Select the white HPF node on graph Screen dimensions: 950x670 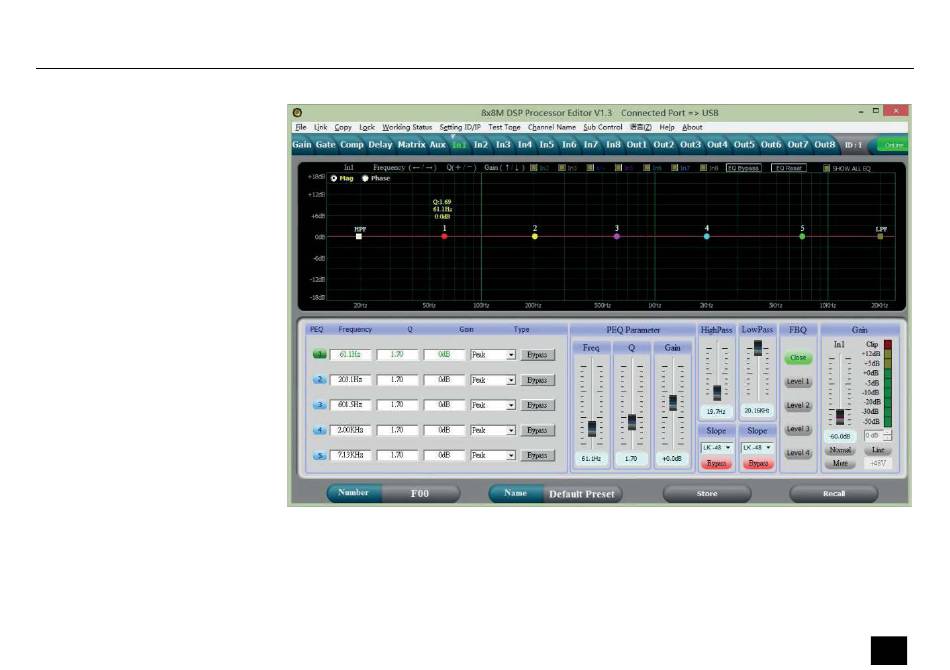tap(359, 236)
